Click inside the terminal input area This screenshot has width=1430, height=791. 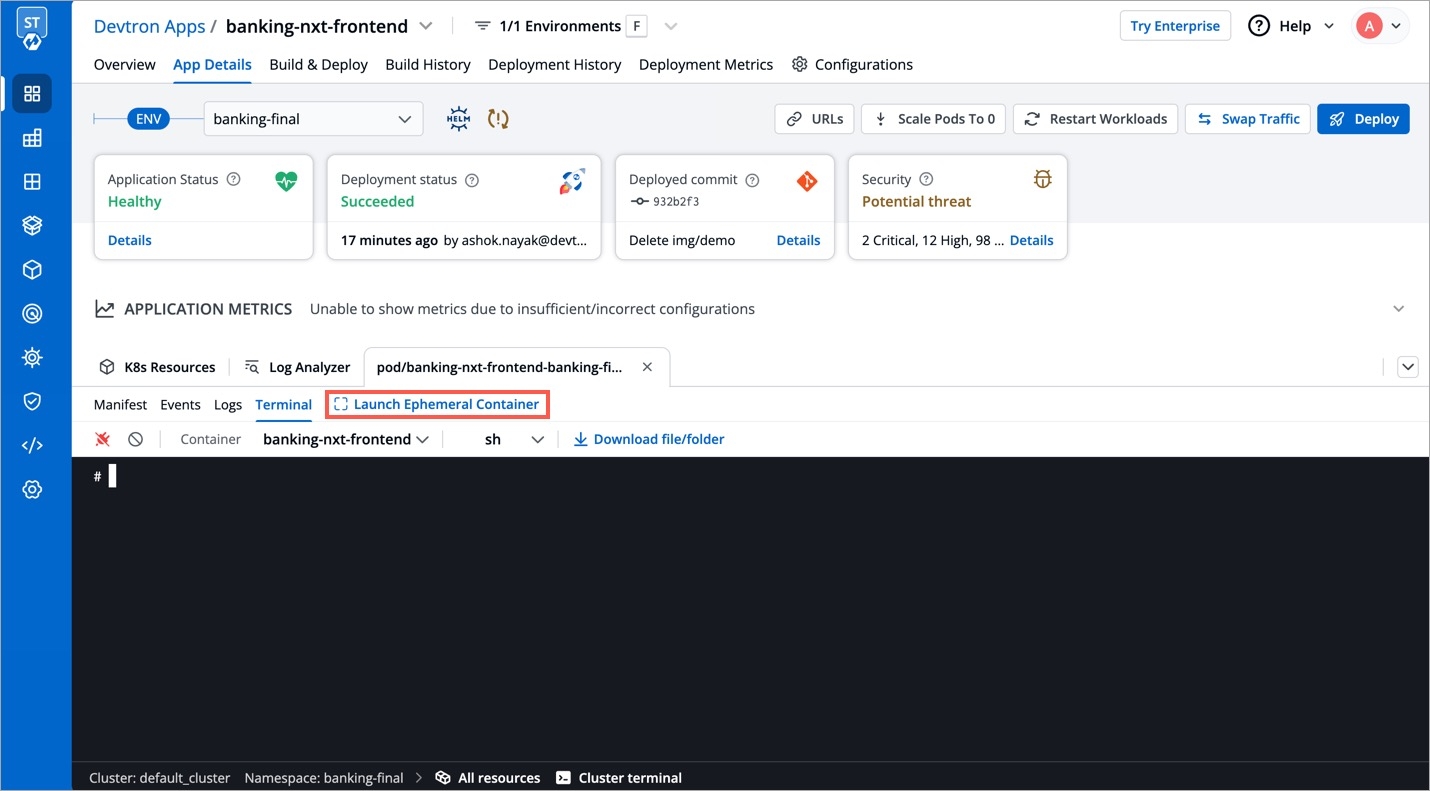[x=700, y=600]
